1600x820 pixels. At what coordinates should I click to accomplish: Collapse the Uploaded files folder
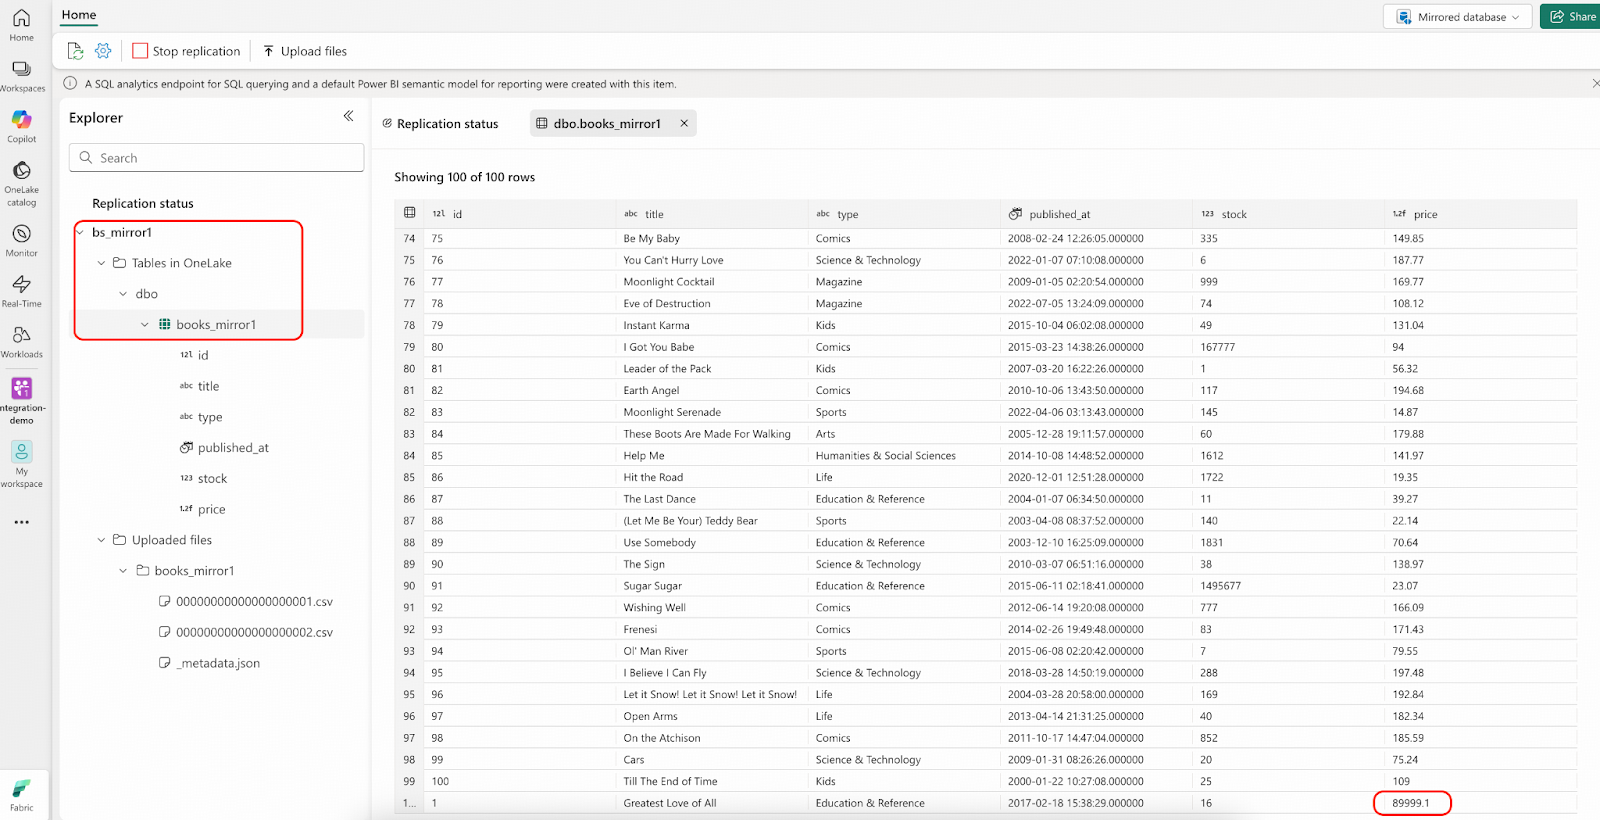point(101,540)
